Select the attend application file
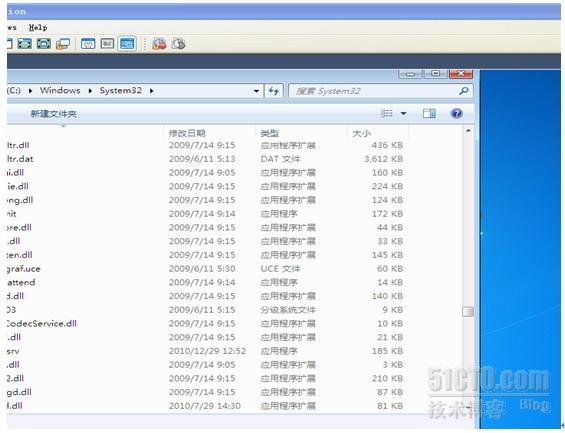The image size is (565, 433). (x=21, y=282)
